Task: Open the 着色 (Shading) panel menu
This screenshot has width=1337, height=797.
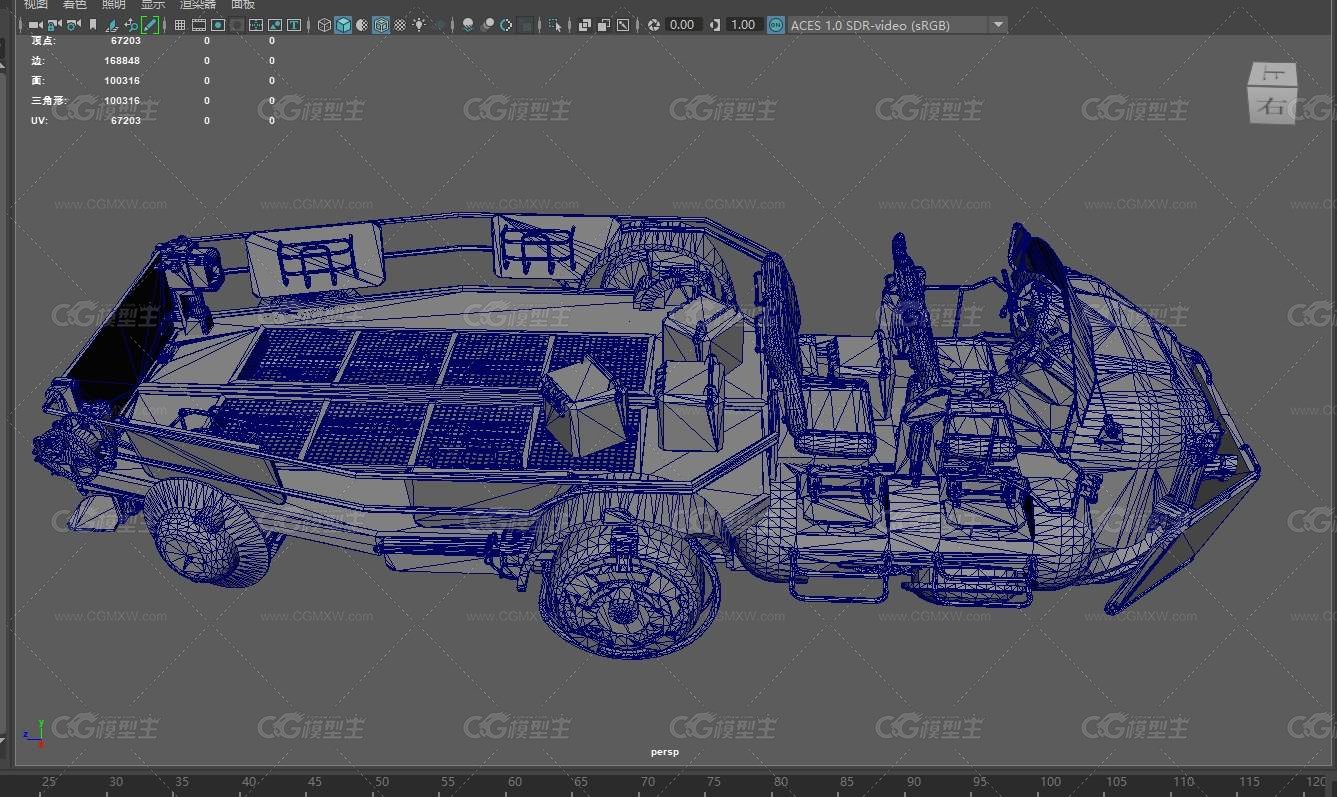Action: coord(75,4)
